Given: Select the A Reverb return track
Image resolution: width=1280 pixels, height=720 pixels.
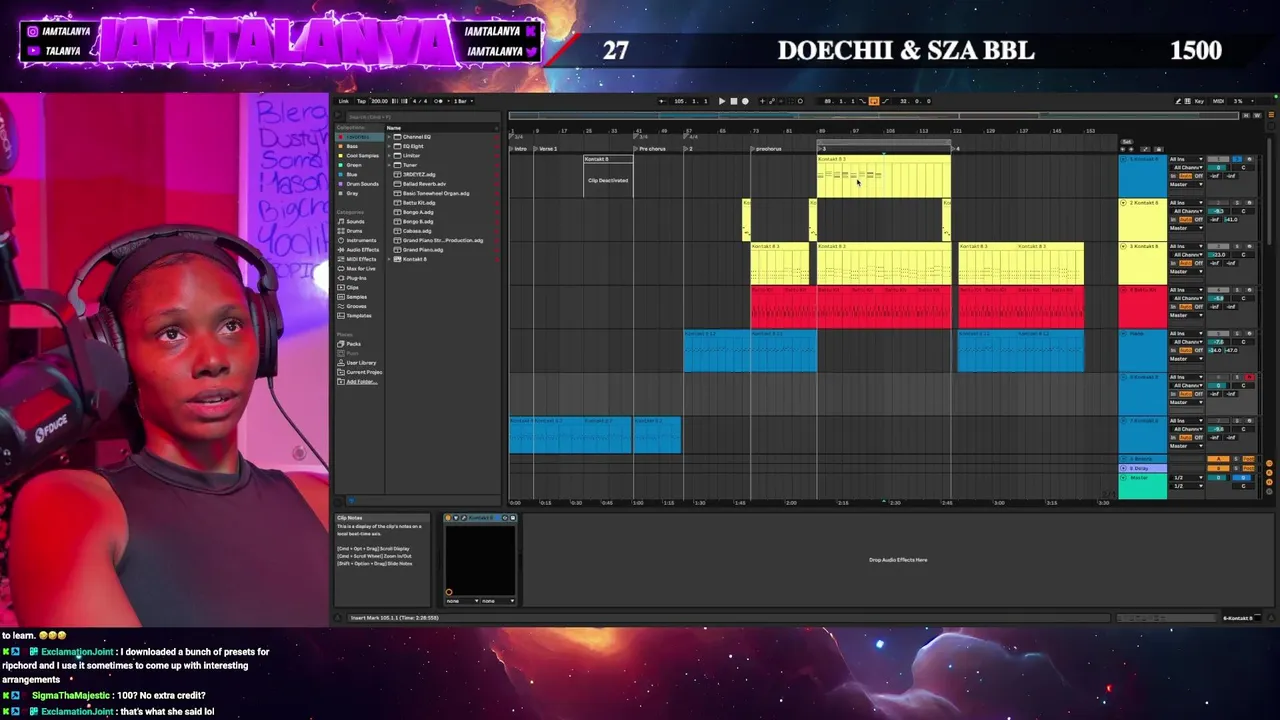Looking at the screenshot, I should point(1142,459).
